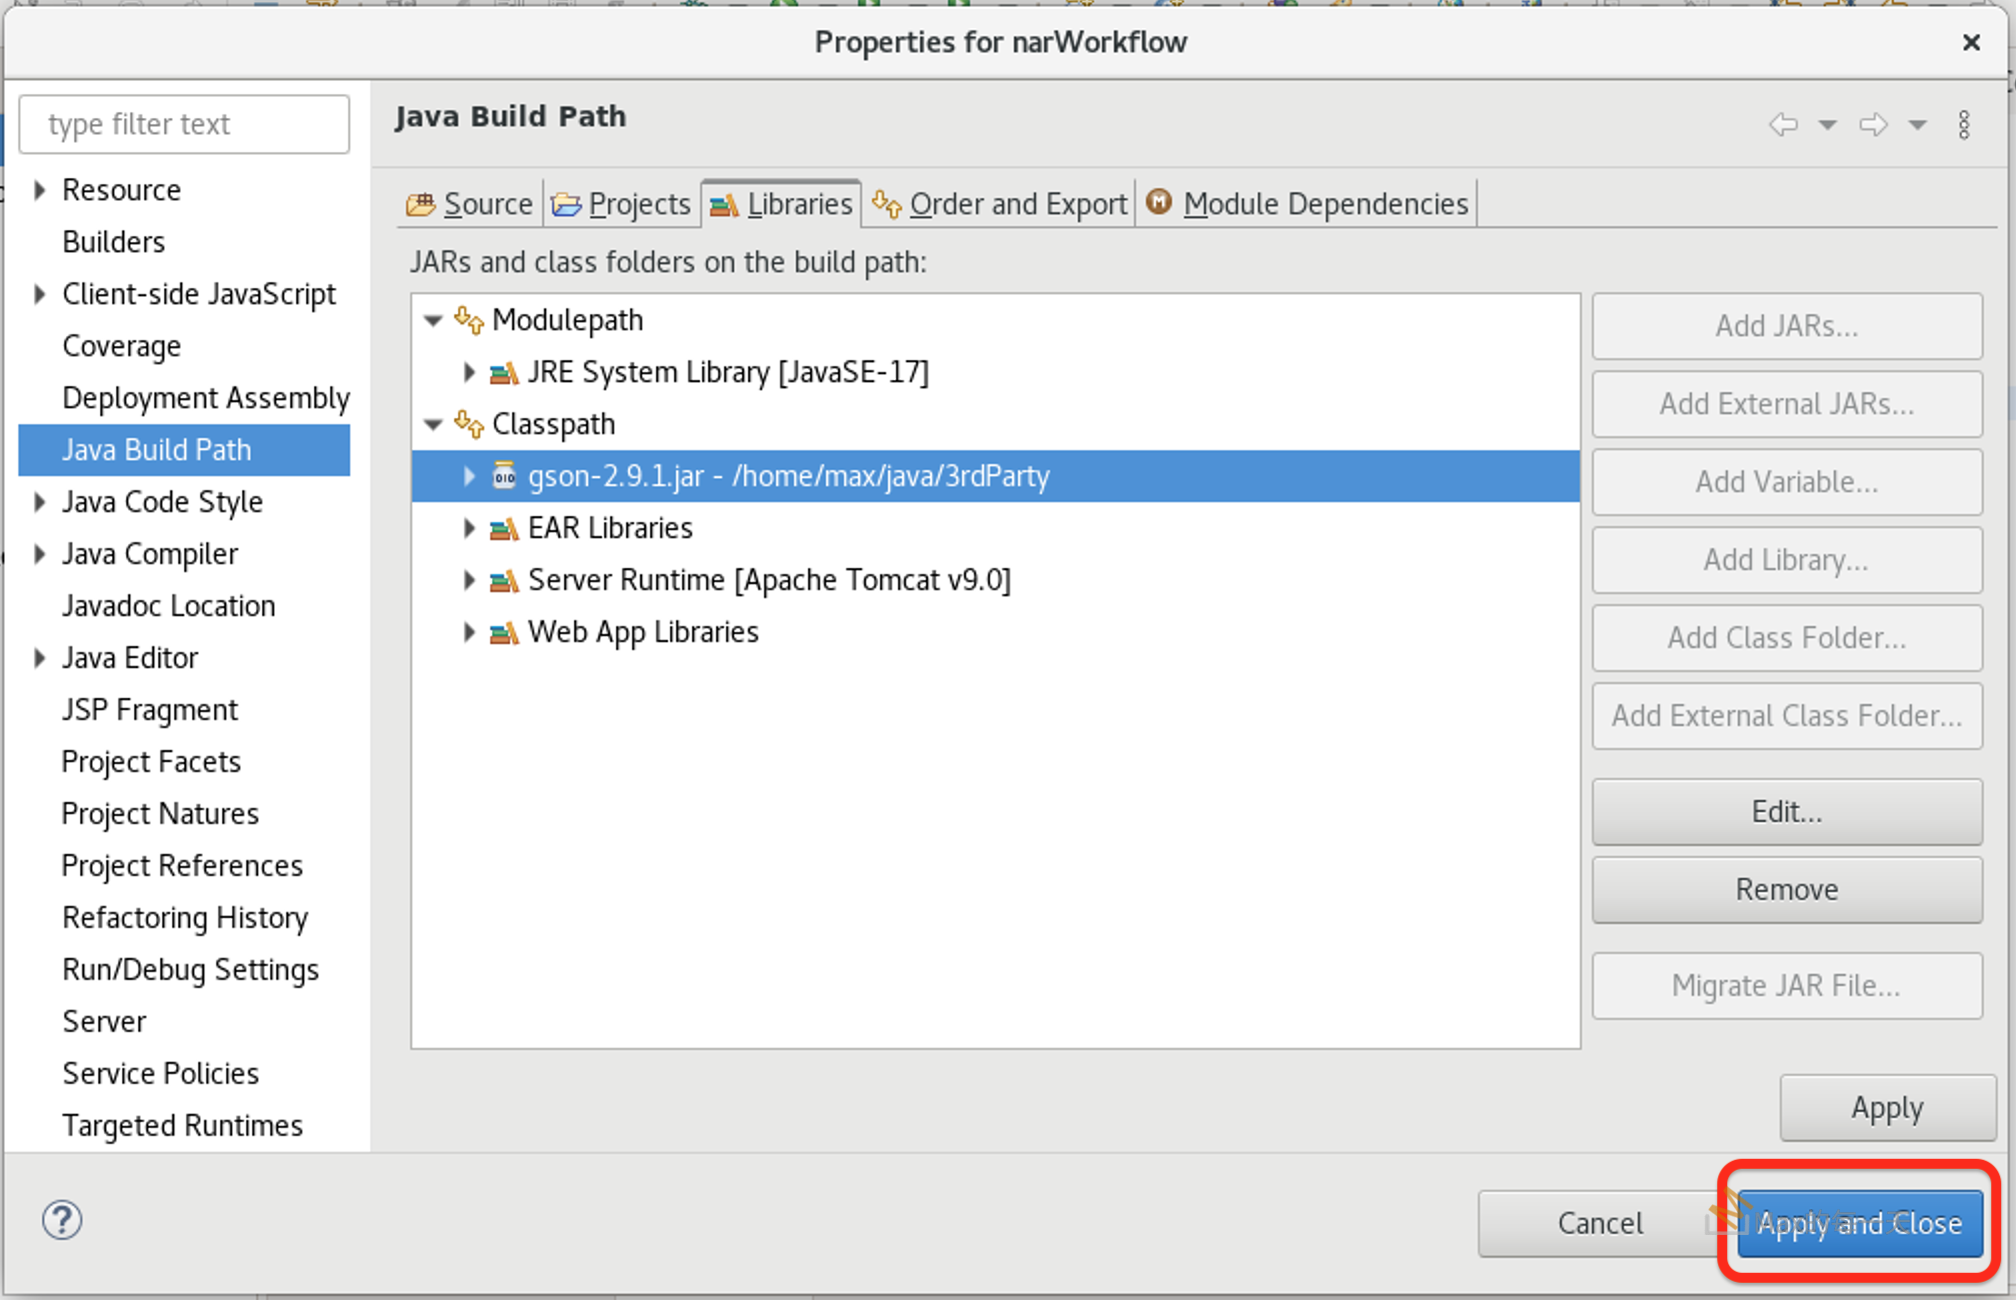Expand the gson-2.9.1.jar entry

469,476
